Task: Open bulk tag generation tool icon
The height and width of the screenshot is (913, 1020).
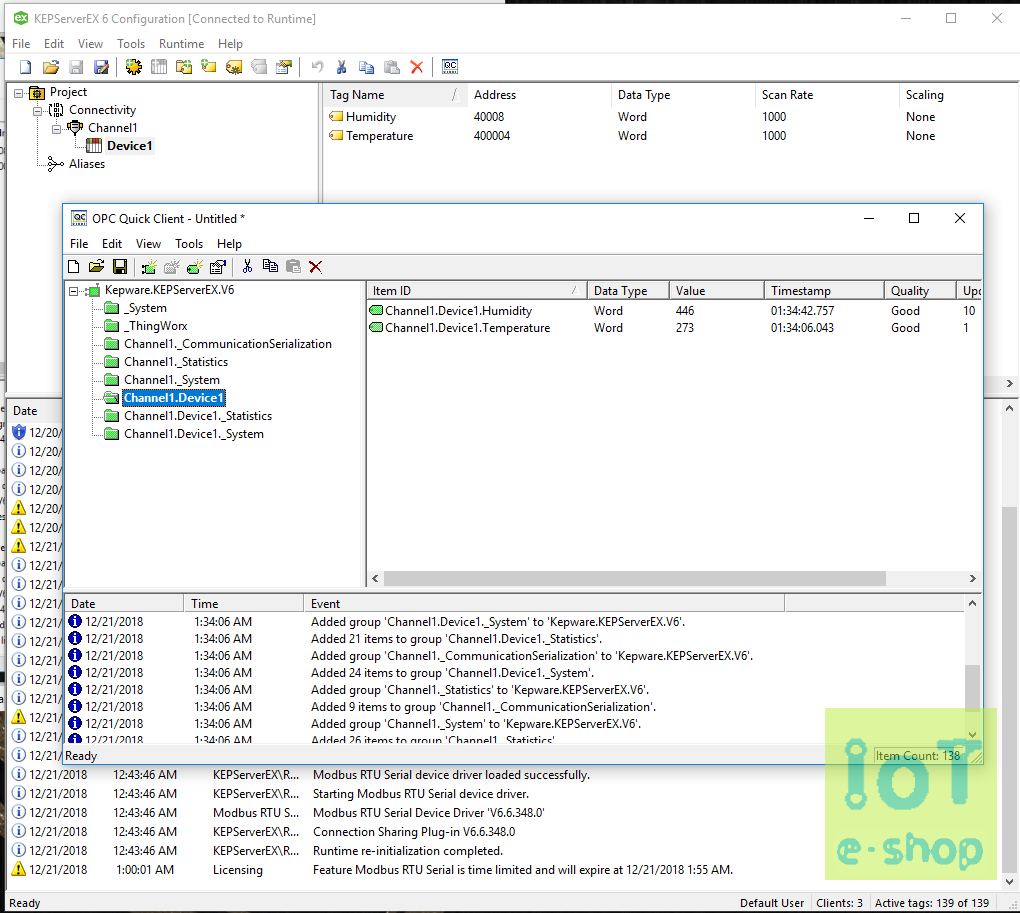Action: 234,67
